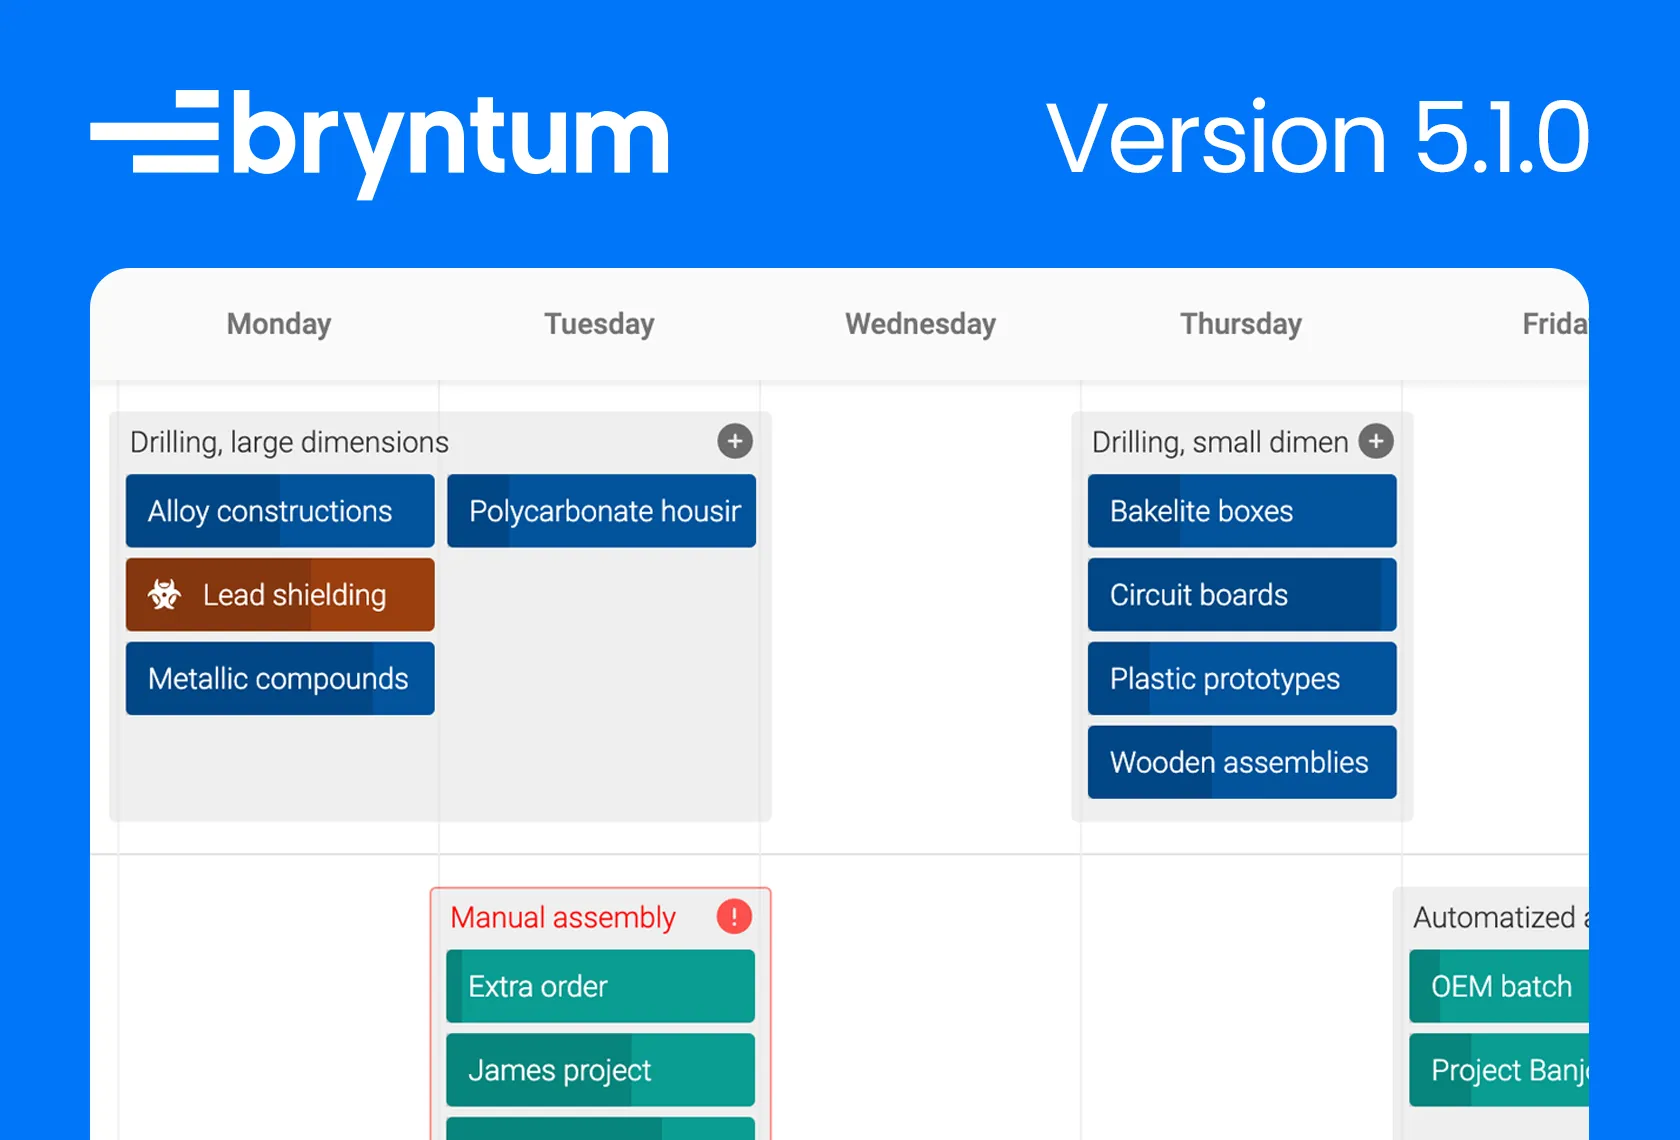Select the Monday column header
This screenshot has height=1140, width=1680.
point(279,324)
